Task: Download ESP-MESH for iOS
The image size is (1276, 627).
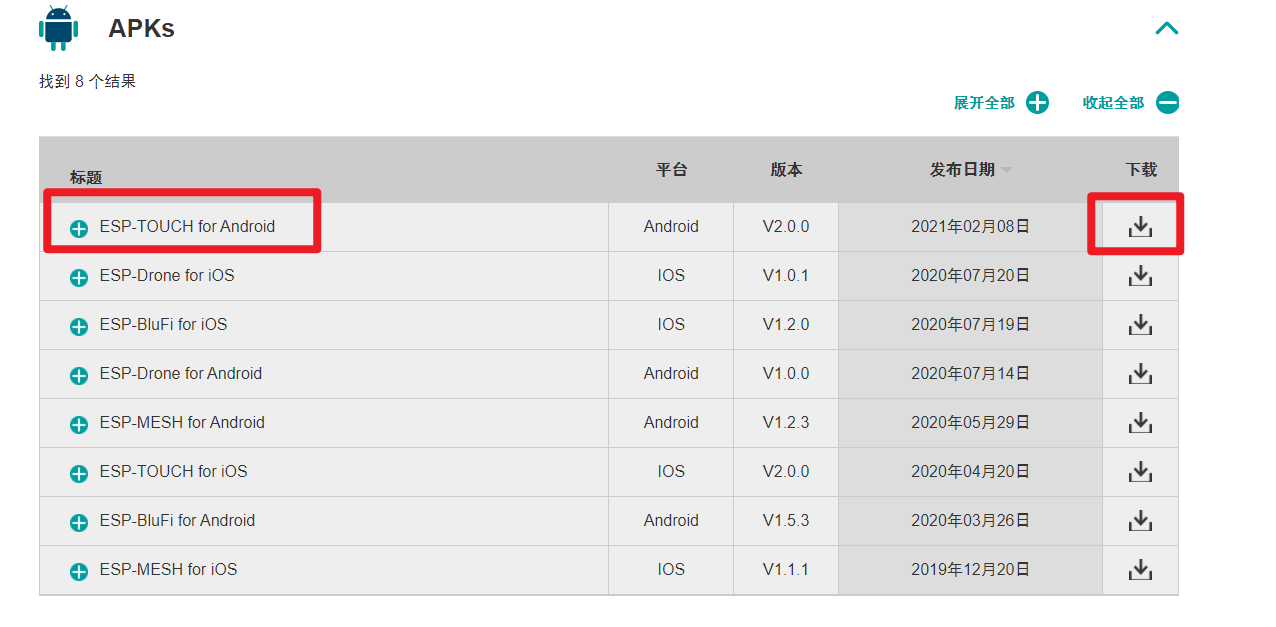Action: (1140, 569)
